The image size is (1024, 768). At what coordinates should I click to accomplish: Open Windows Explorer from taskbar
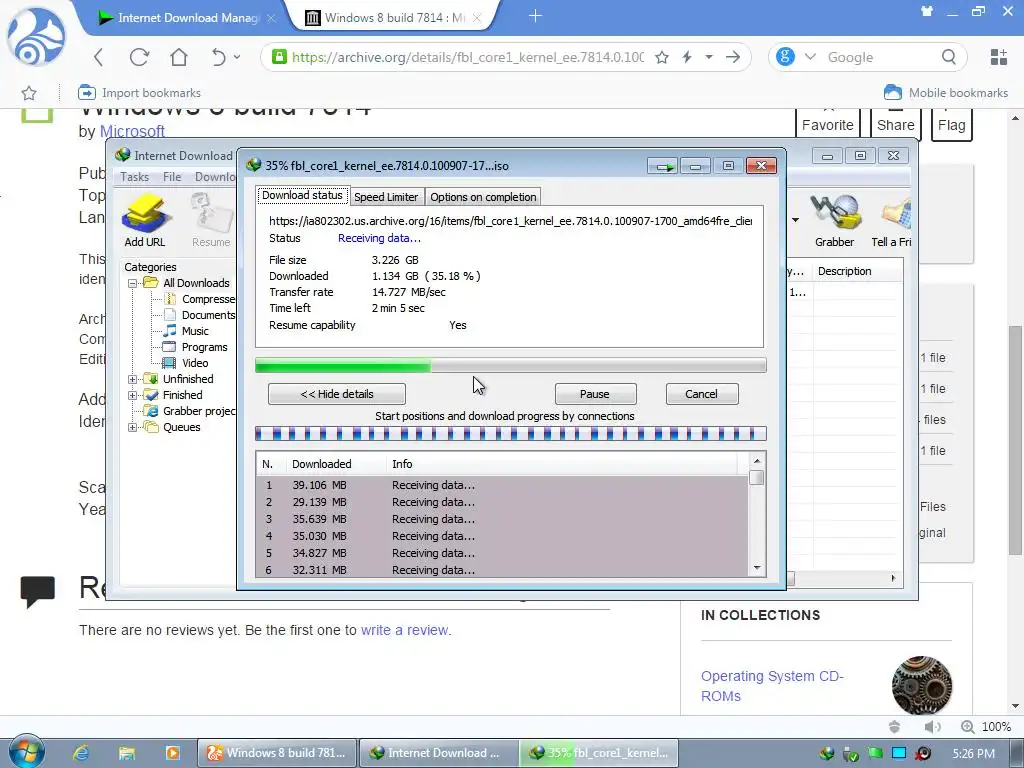coord(127,753)
